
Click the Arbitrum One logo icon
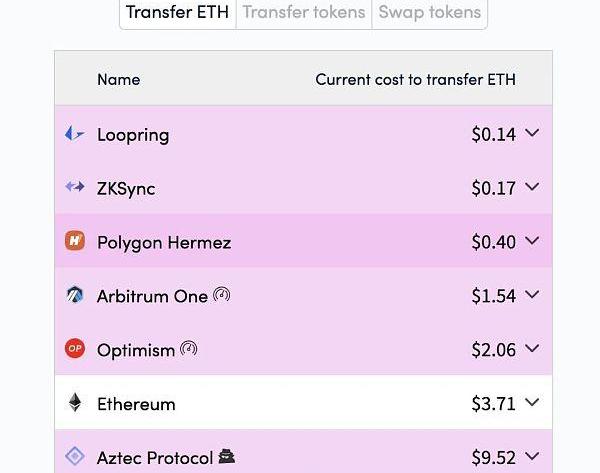(x=75, y=295)
